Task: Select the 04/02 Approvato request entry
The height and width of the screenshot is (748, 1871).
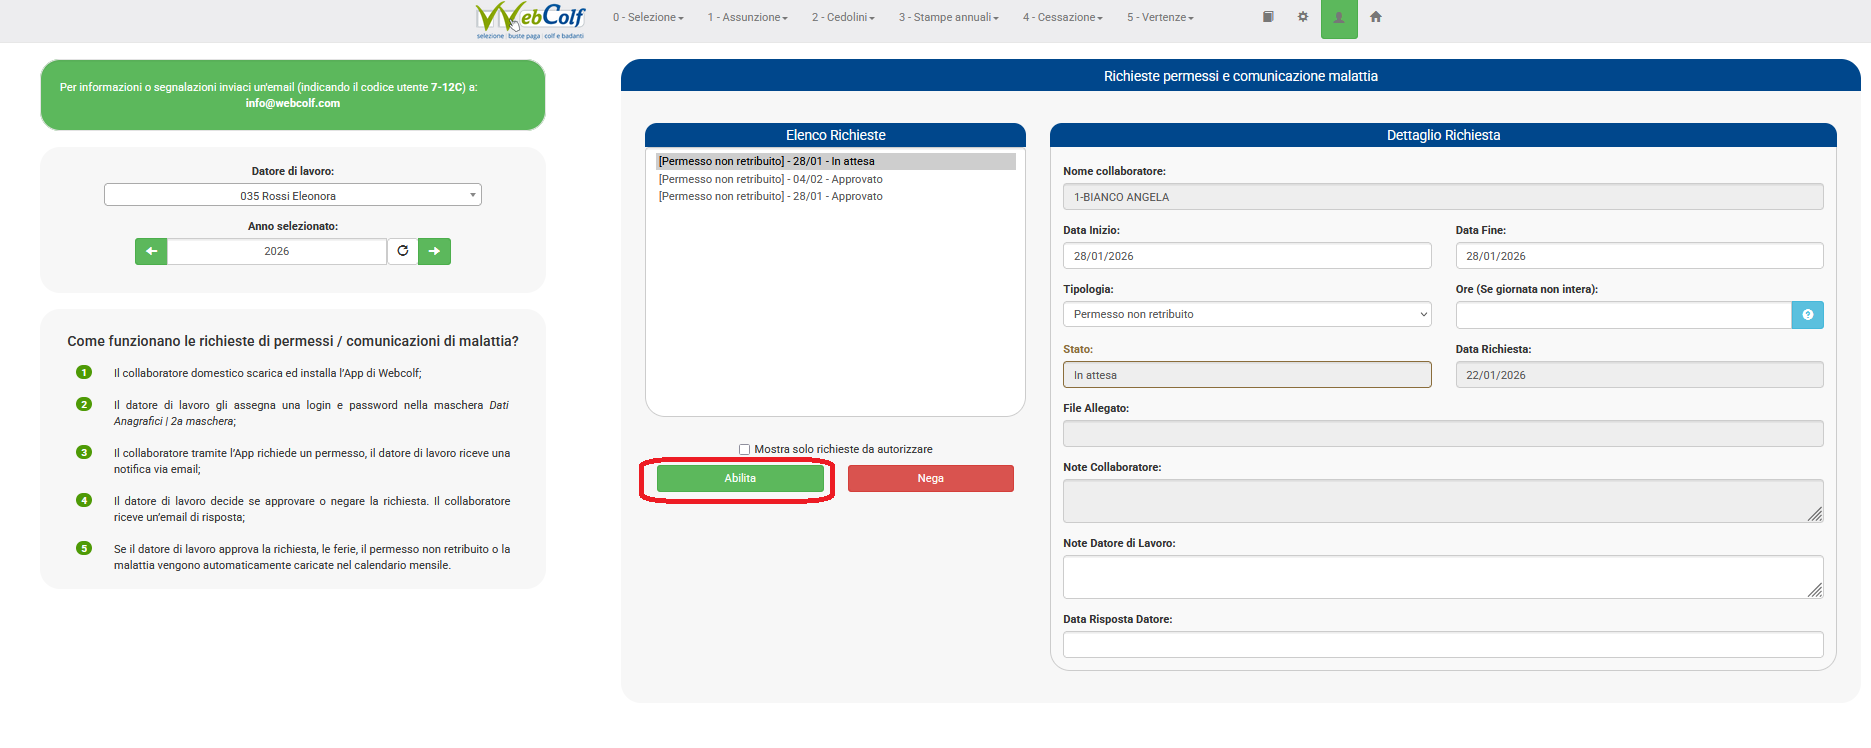Action: point(770,180)
